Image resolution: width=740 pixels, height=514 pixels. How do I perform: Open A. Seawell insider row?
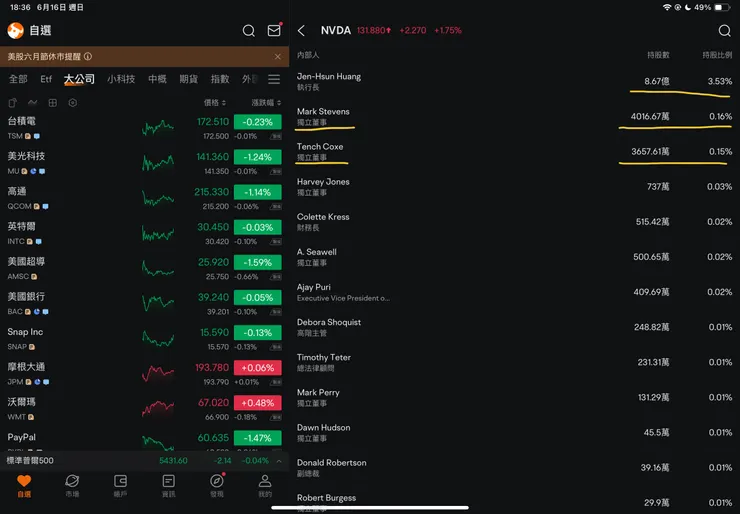tap(514, 257)
